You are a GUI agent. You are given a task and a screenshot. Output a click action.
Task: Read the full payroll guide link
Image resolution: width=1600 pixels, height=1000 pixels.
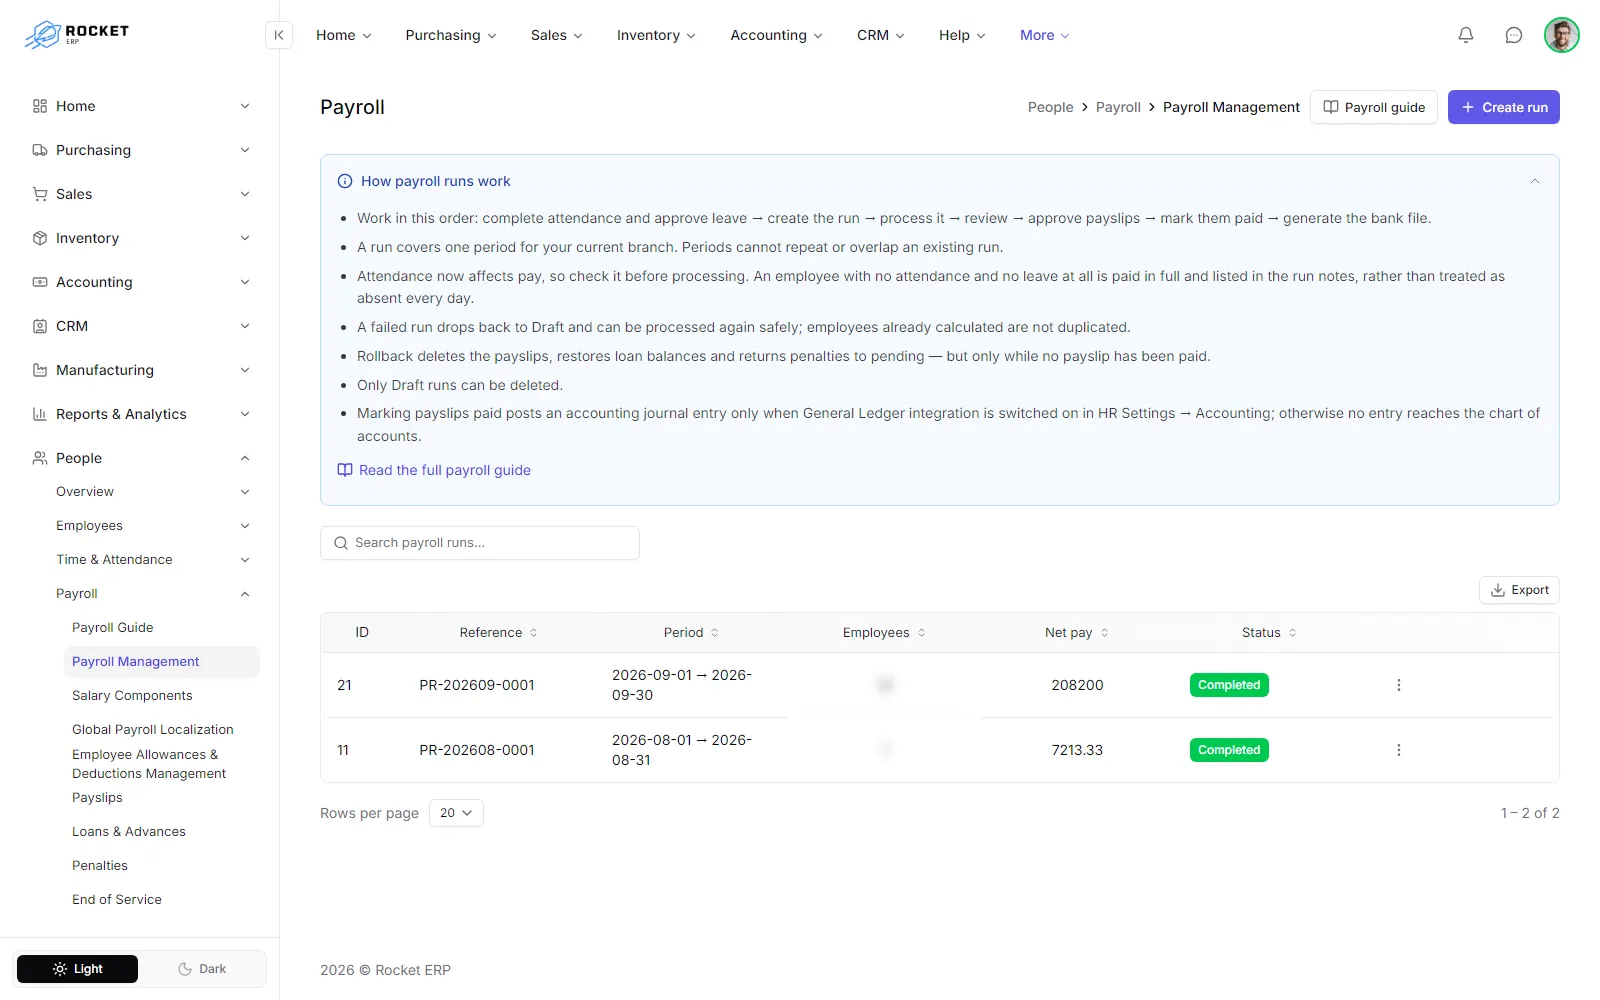[434, 470]
